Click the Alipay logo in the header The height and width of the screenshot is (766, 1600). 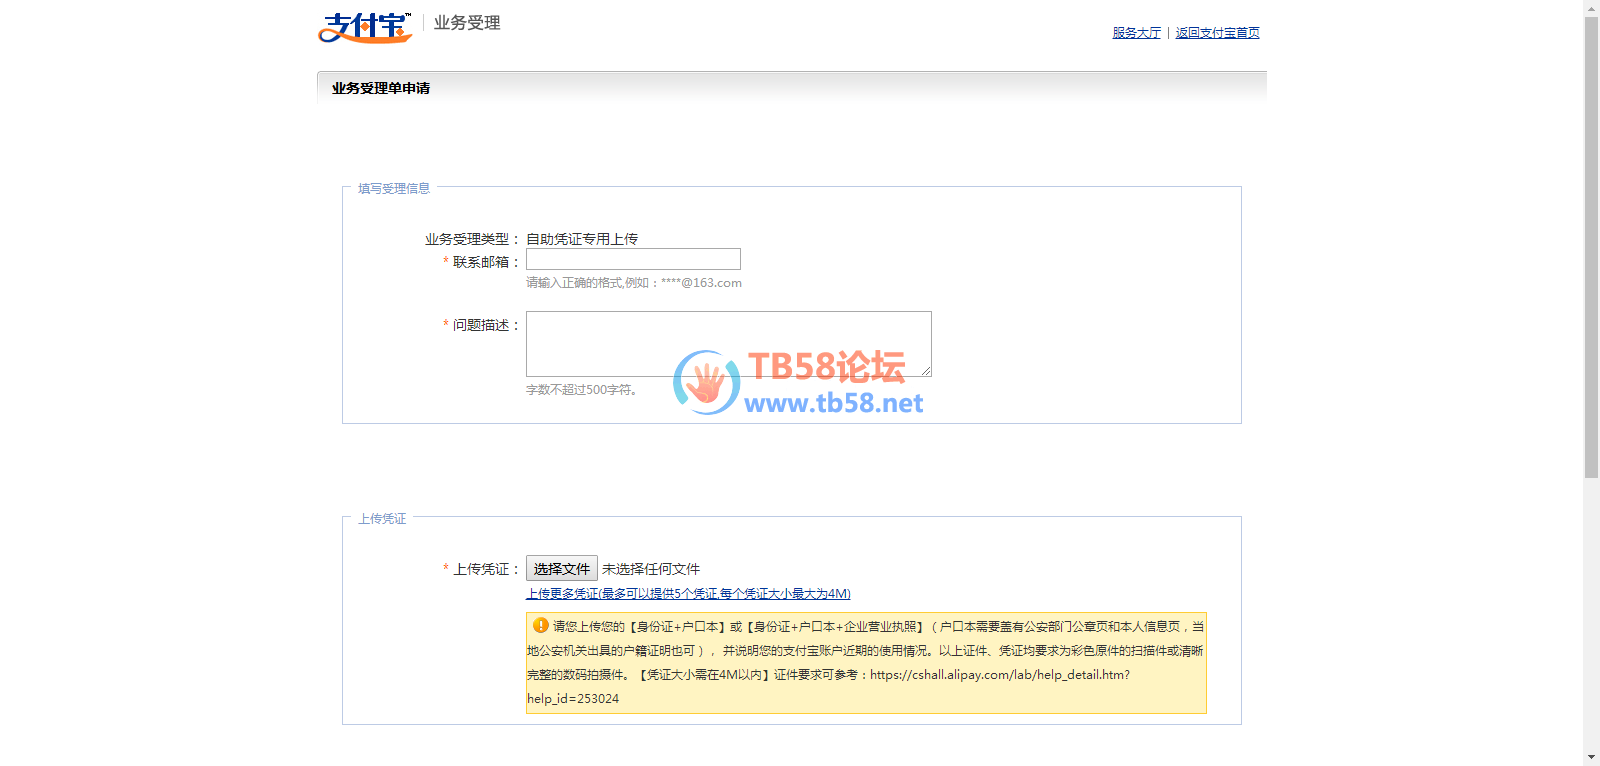(365, 27)
